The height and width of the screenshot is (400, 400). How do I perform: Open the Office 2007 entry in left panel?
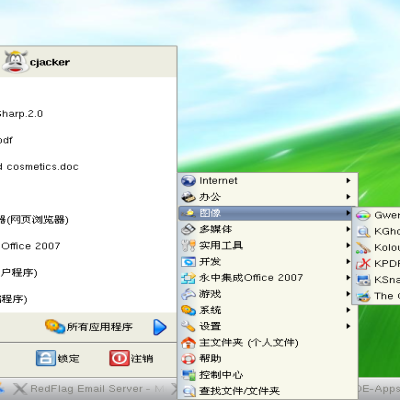pyautogui.click(x=30, y=246)
